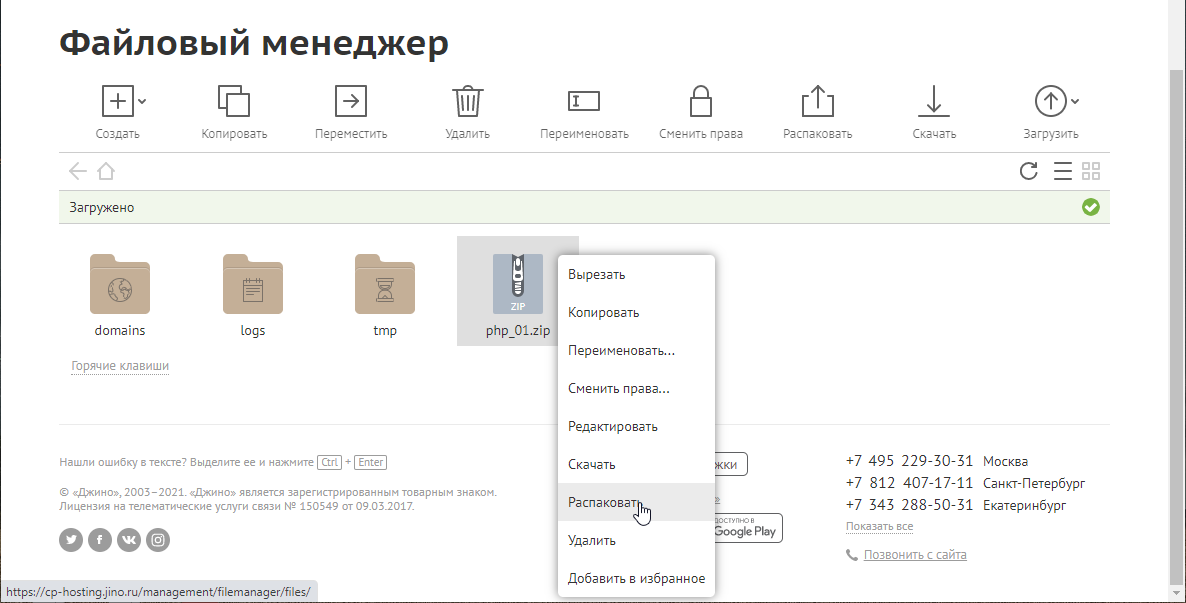
Task: Switch to grid view layout
Action: pyautogui.click(x=1091, y=171)
